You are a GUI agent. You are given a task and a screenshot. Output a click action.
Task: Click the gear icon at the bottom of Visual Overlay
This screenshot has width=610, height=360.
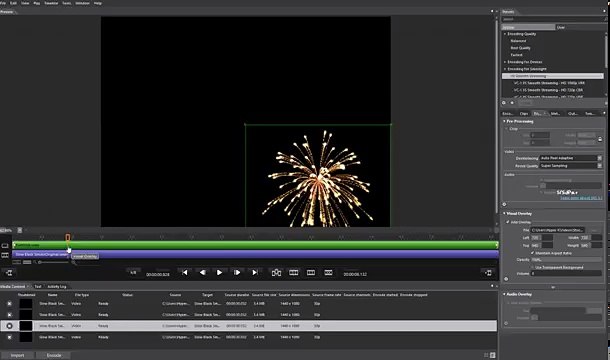(506, 279)
